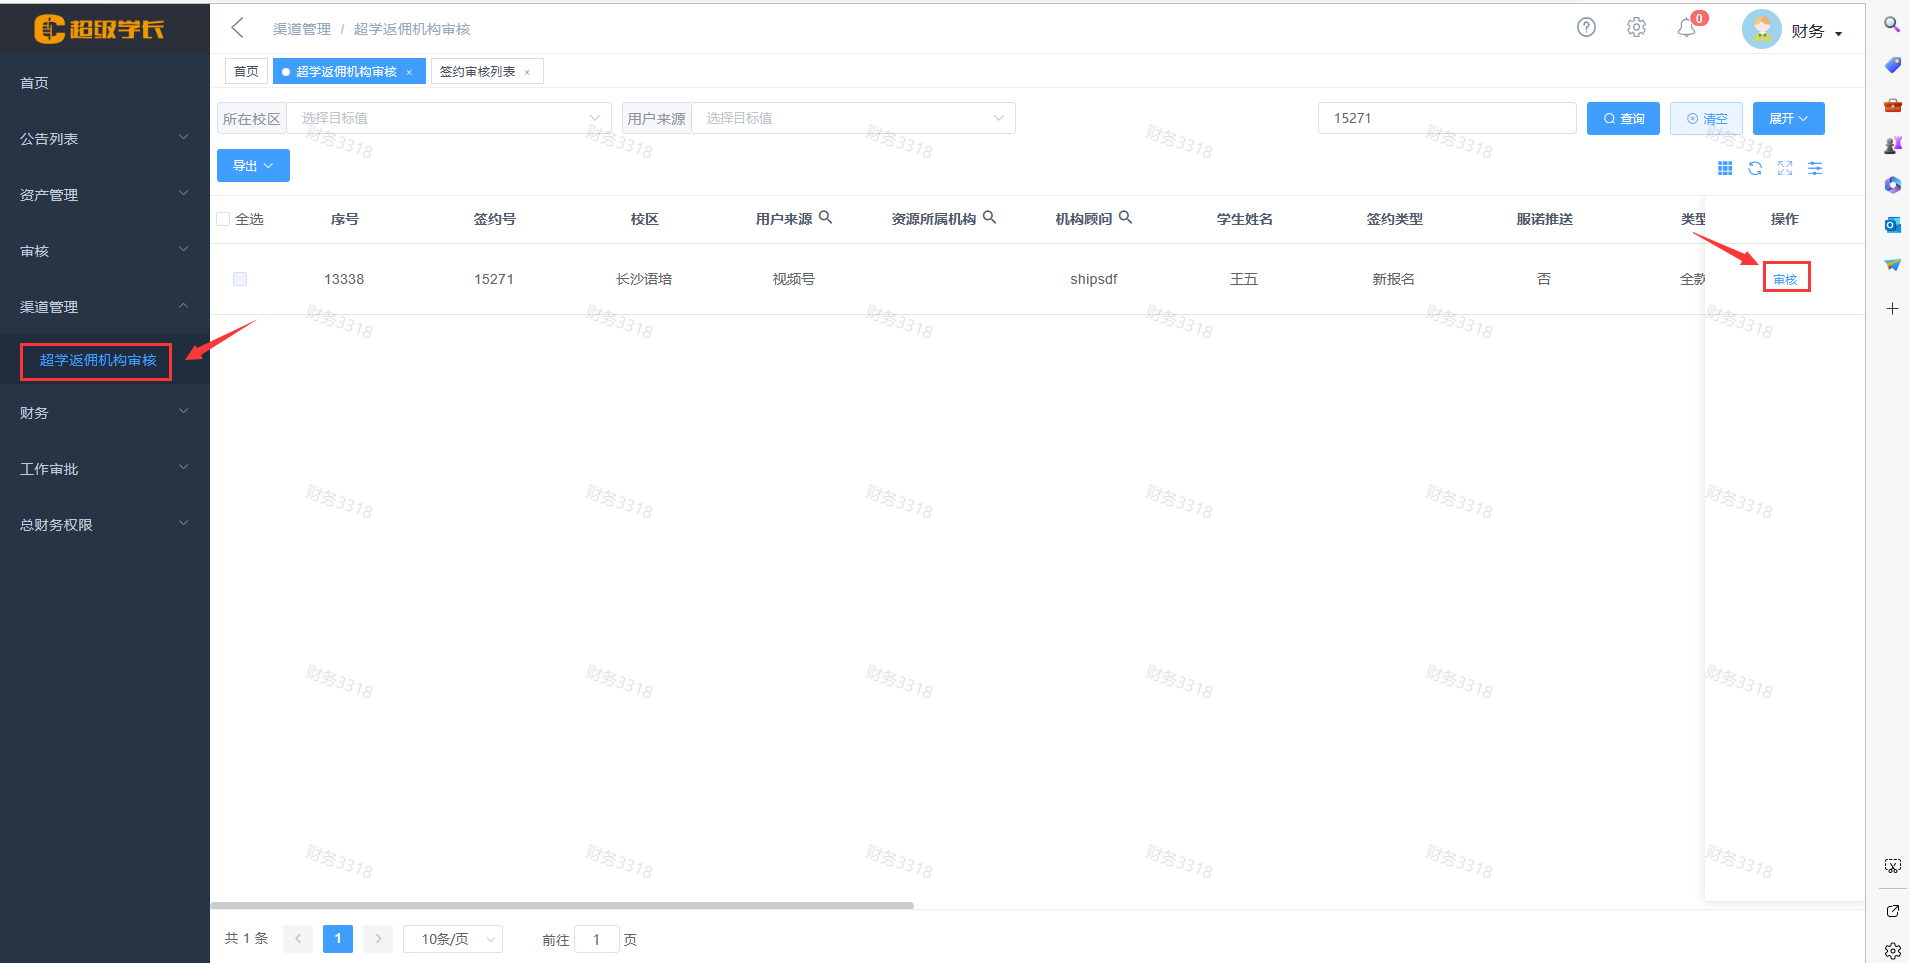Screen dimensions: 1910x963
Task: Click the horizontal scrollbar under the table
Action: coord(562,905)
